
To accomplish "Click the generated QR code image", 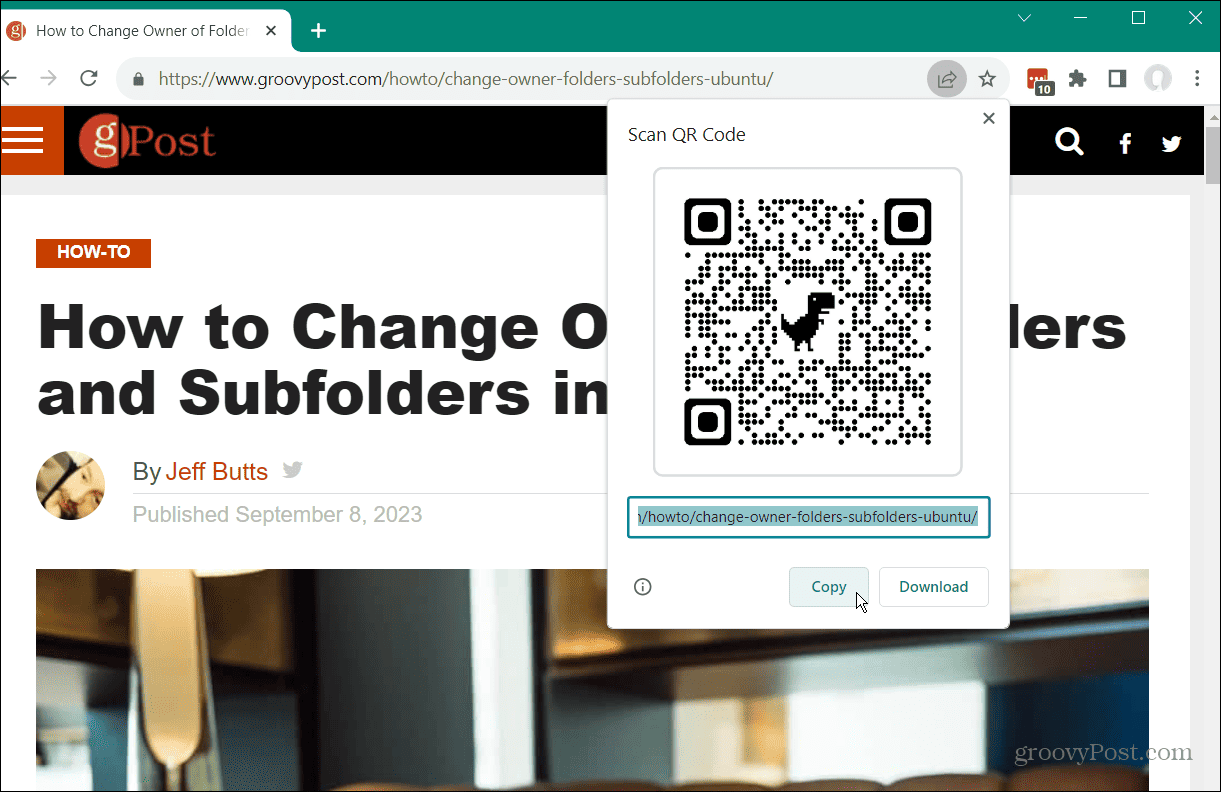I will pos(807,322).
